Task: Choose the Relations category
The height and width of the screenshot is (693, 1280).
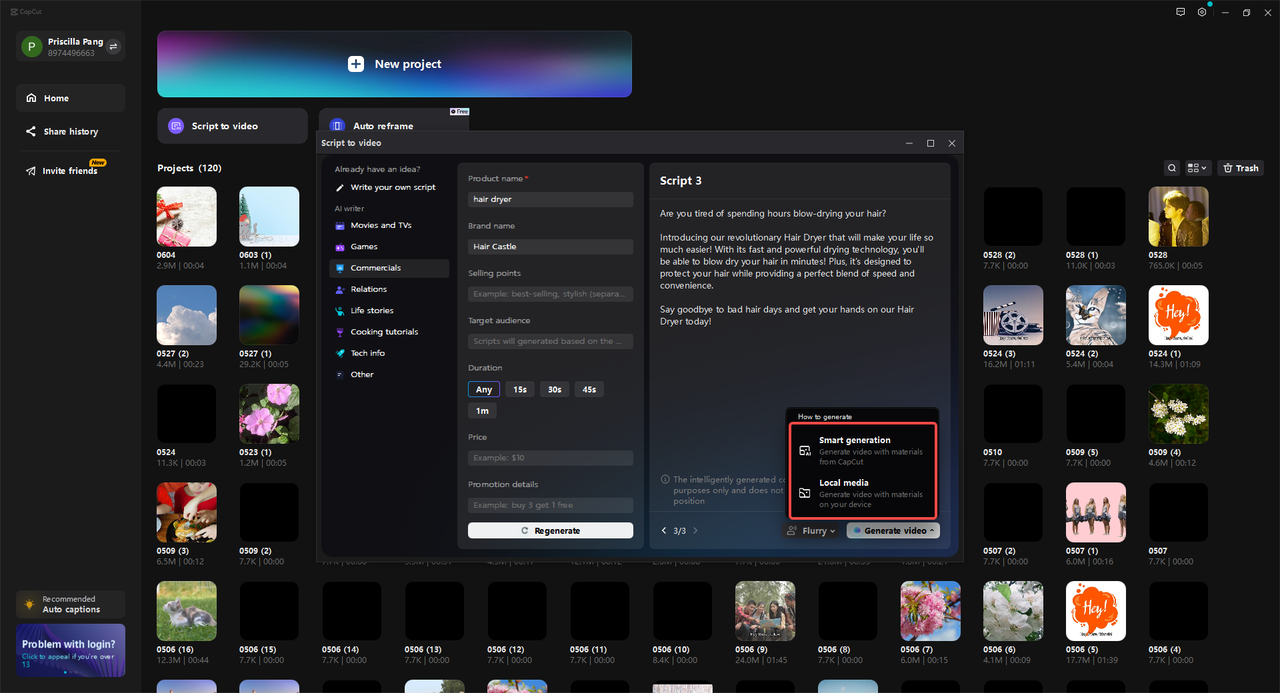Action: pyautogui.click(x=390, y=289)
